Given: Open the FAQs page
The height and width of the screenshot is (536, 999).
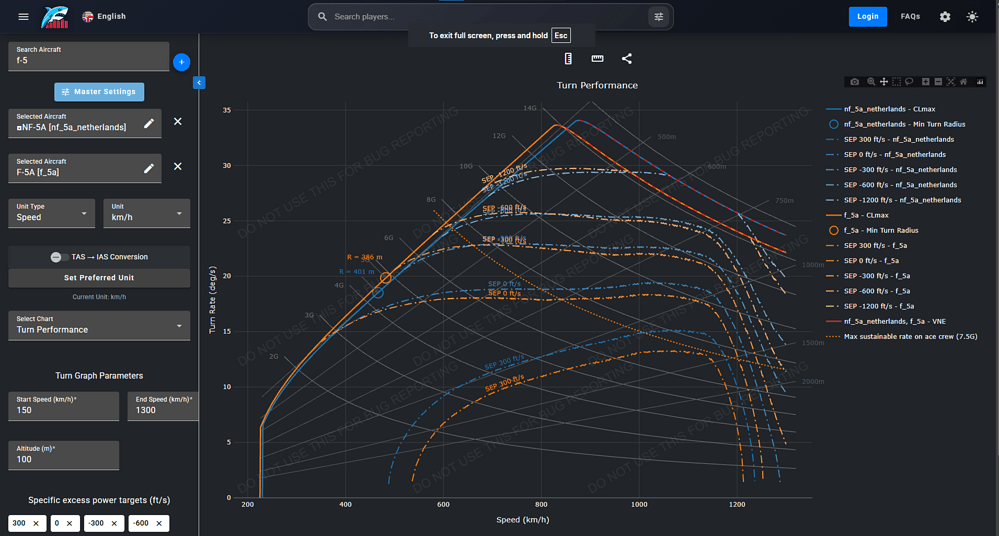Looking at the screenshot, I should click(910, 17).
